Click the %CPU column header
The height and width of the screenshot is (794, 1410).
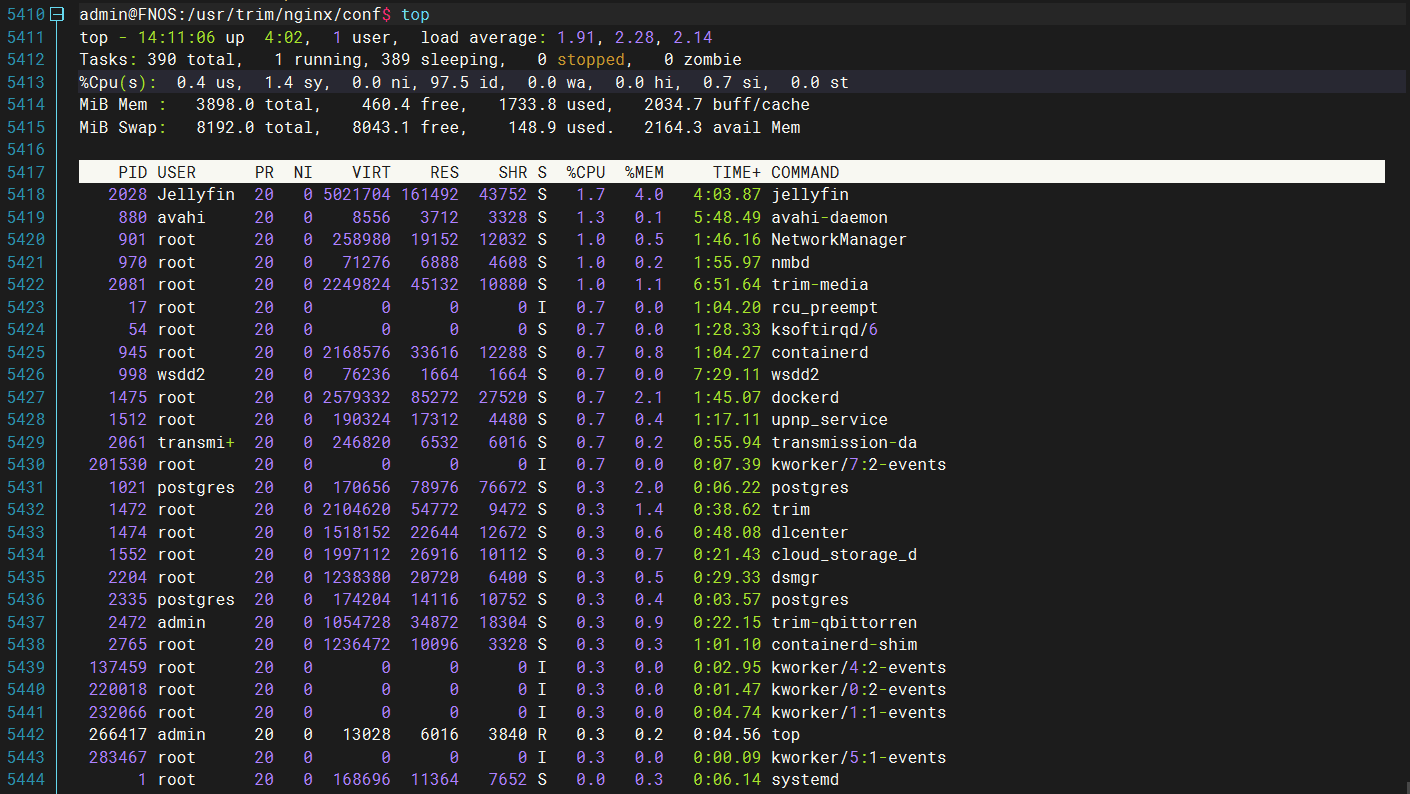tap(586, 172)
